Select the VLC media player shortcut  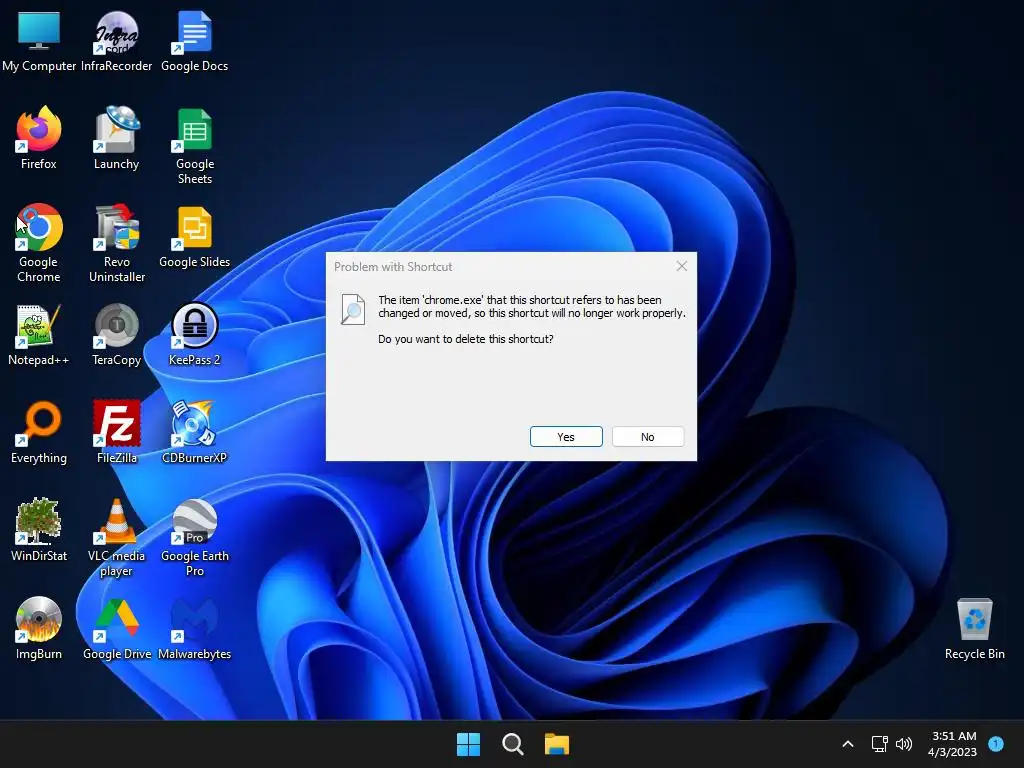coord(116,537)
